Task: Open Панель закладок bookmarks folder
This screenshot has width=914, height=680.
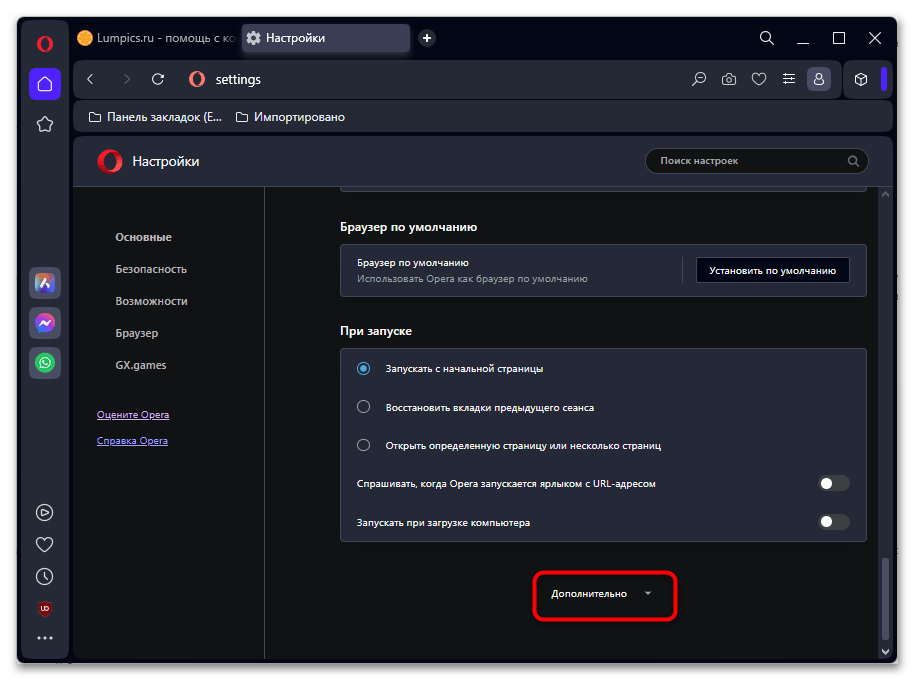Action: (x=156, y=117)
